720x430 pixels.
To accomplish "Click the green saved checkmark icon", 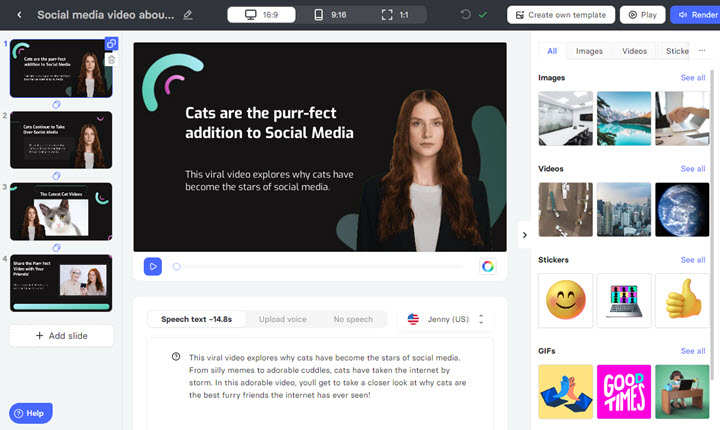I will pos(483,15).
